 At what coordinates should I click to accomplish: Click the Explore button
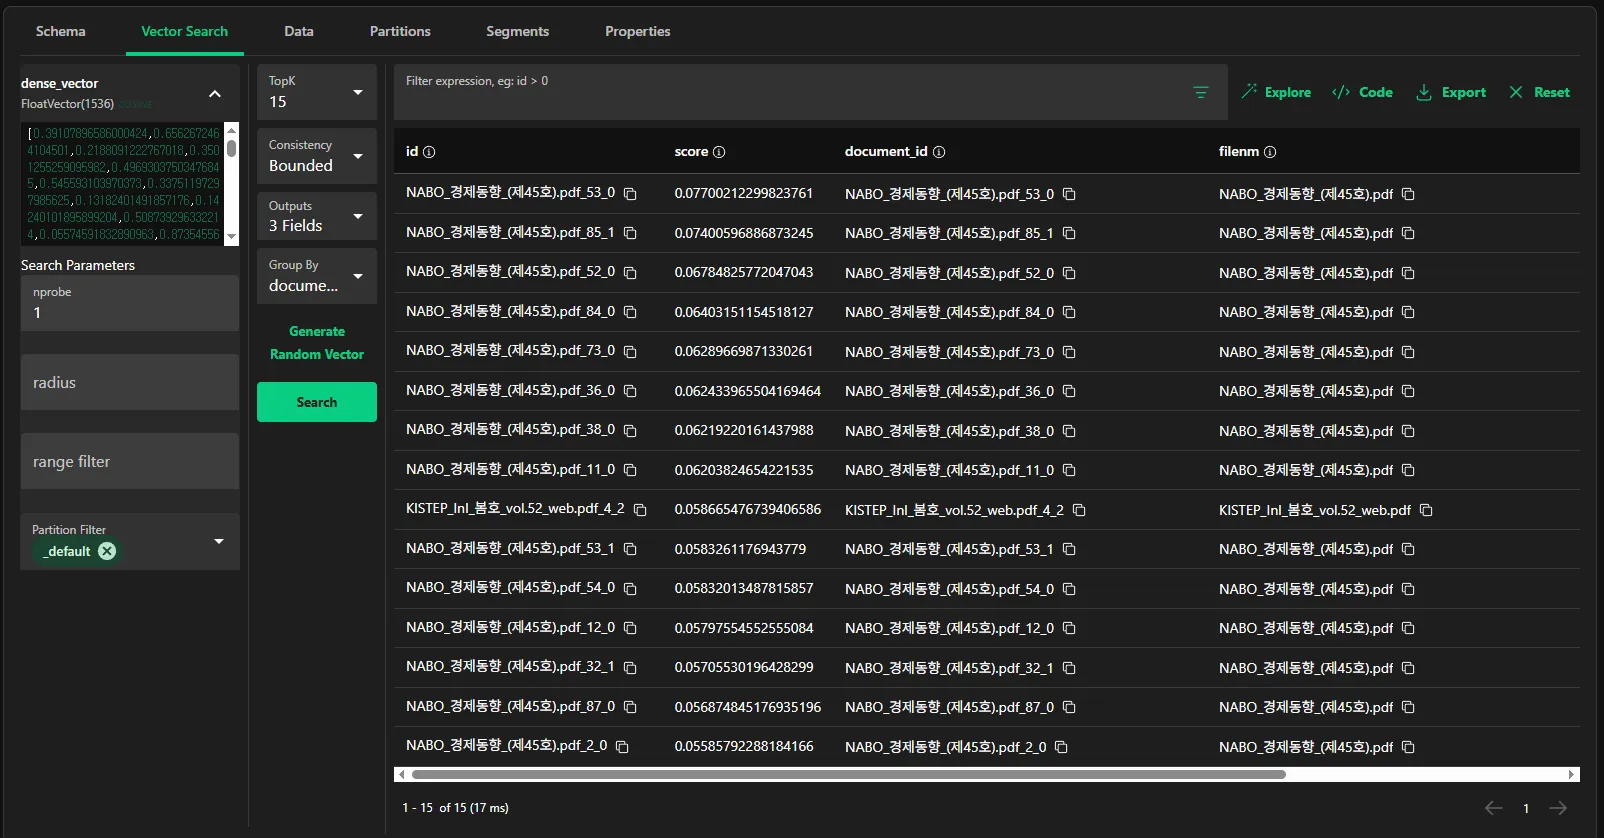pyautogui.click(x=1276, y=92)
